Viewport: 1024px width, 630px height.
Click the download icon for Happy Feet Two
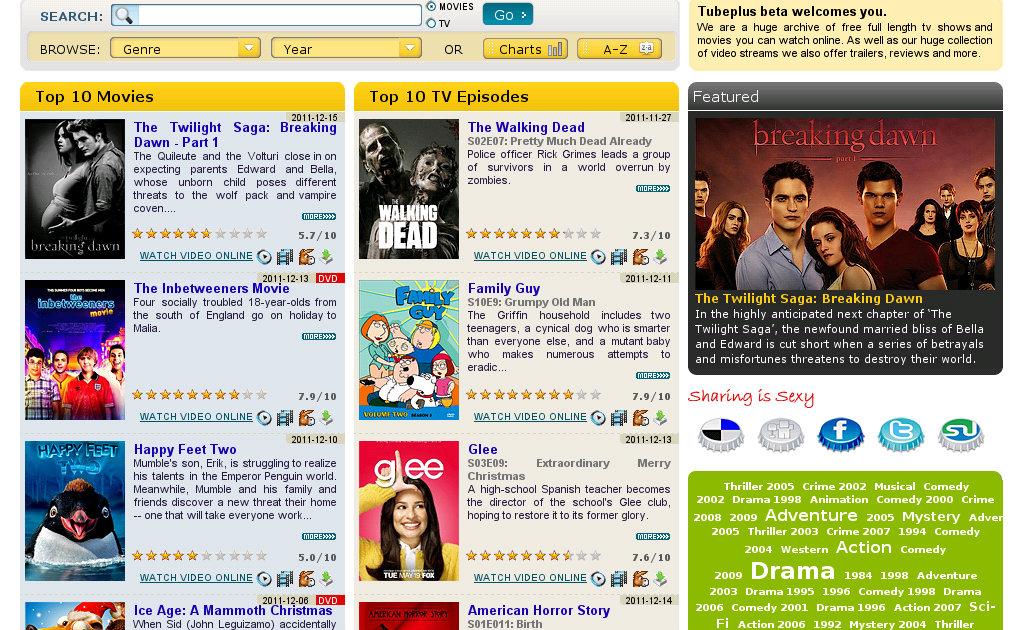[327, 578]
